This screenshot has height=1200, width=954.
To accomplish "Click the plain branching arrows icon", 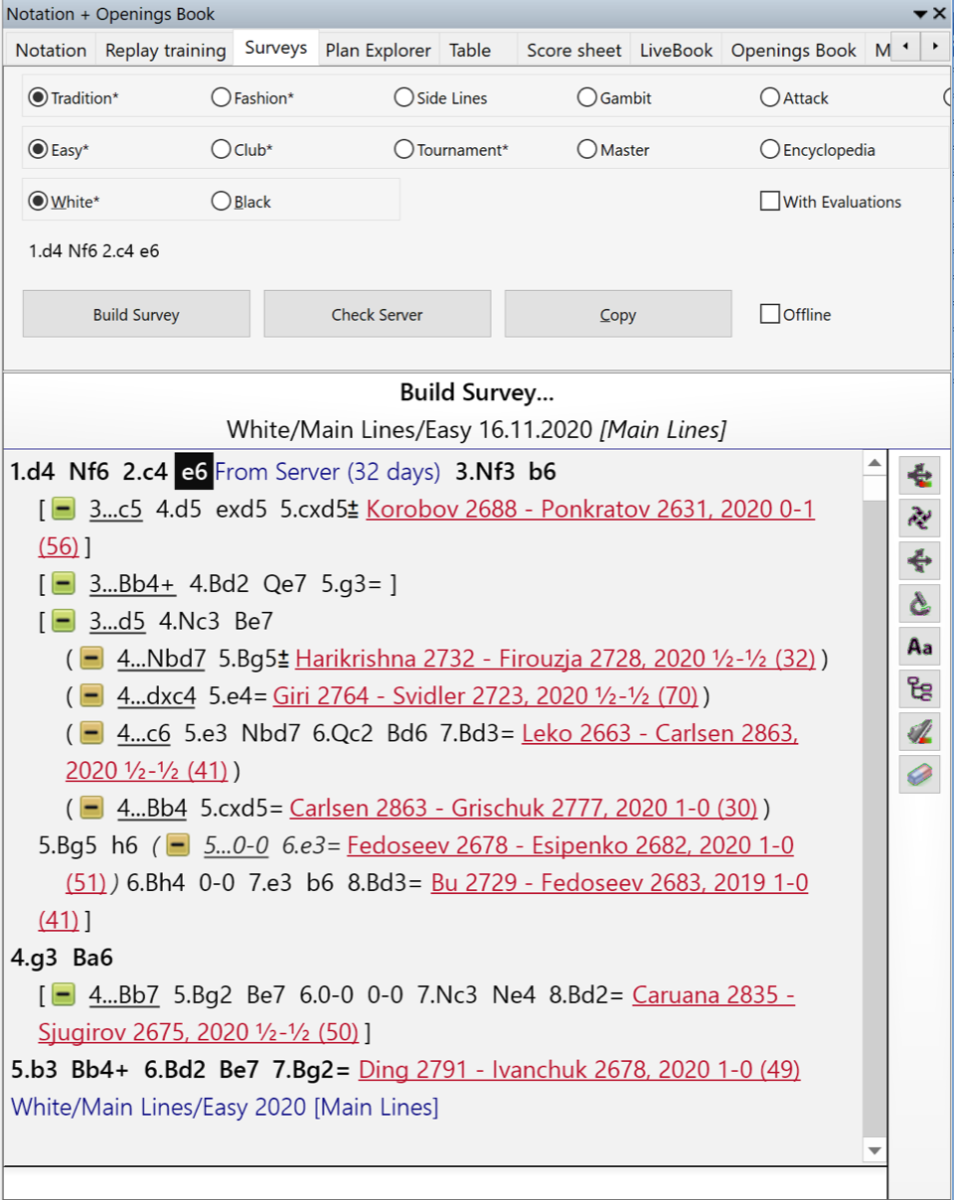I will (919, 561).
